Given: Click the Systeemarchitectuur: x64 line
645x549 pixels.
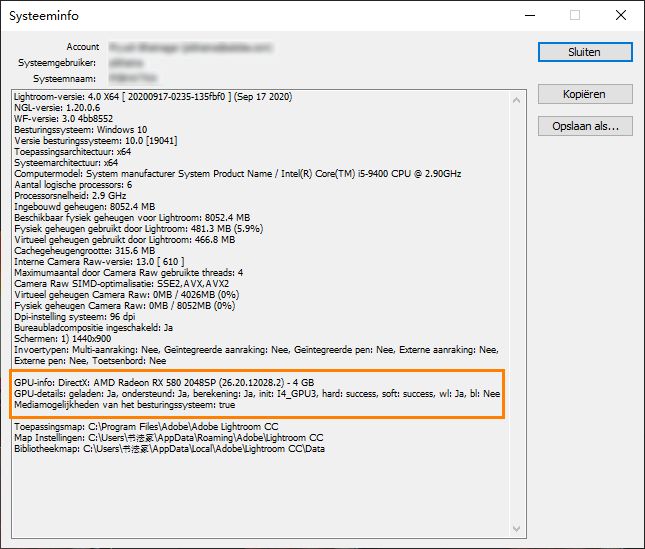Looking at the screenshot, I should tap(66, 163).
